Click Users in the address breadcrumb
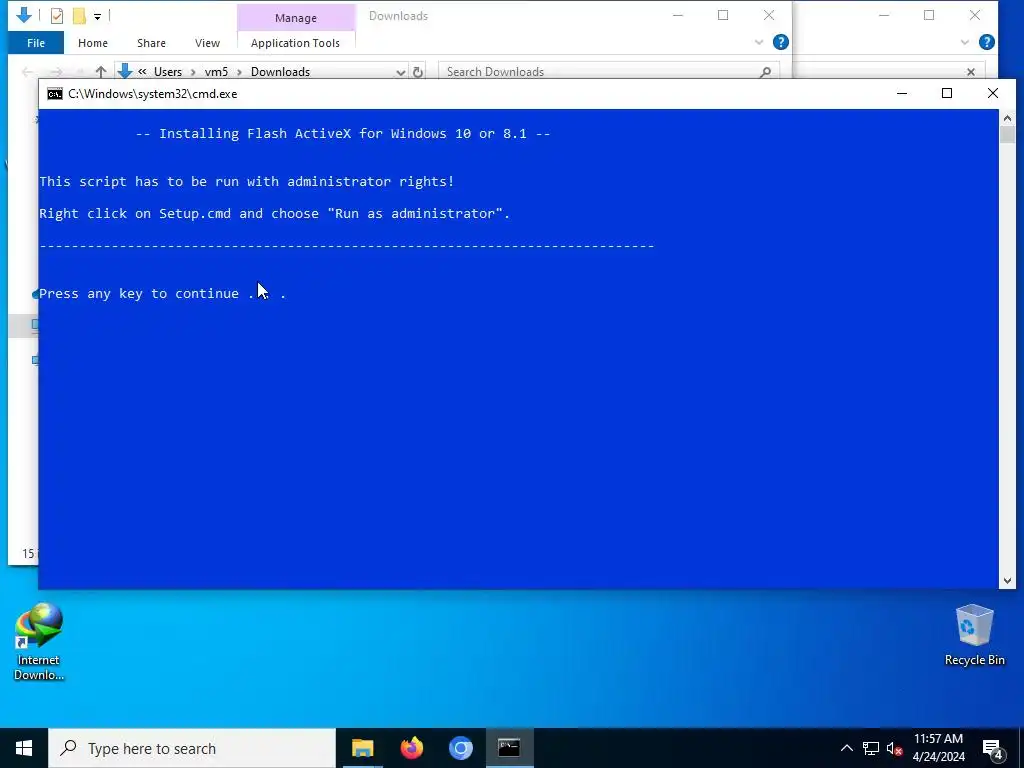This screenshot has height=768, width=1024. coord(168,72)
